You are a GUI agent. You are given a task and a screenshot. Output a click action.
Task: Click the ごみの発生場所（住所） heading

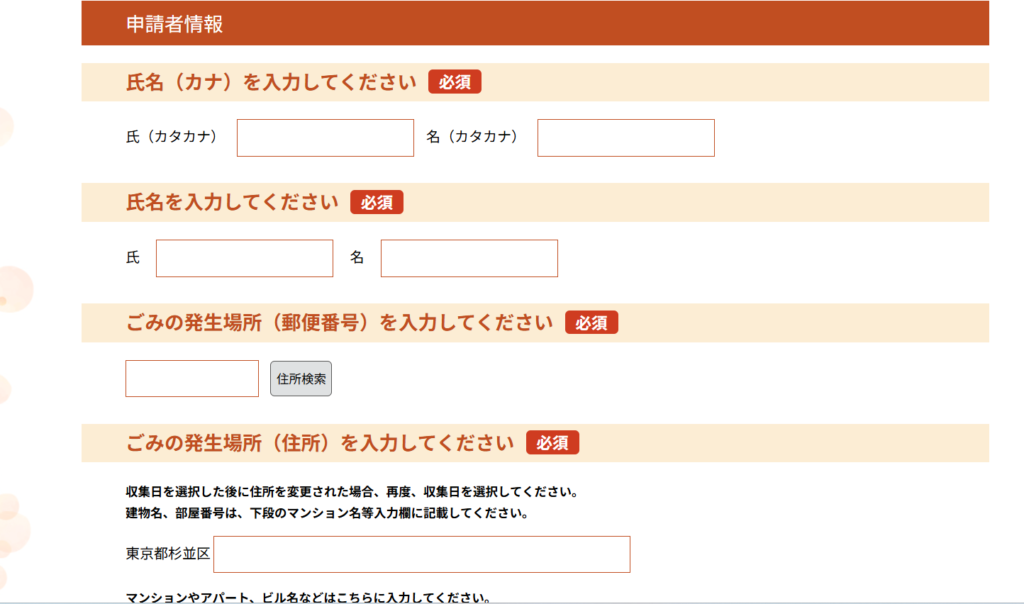[x=320, y=443]
